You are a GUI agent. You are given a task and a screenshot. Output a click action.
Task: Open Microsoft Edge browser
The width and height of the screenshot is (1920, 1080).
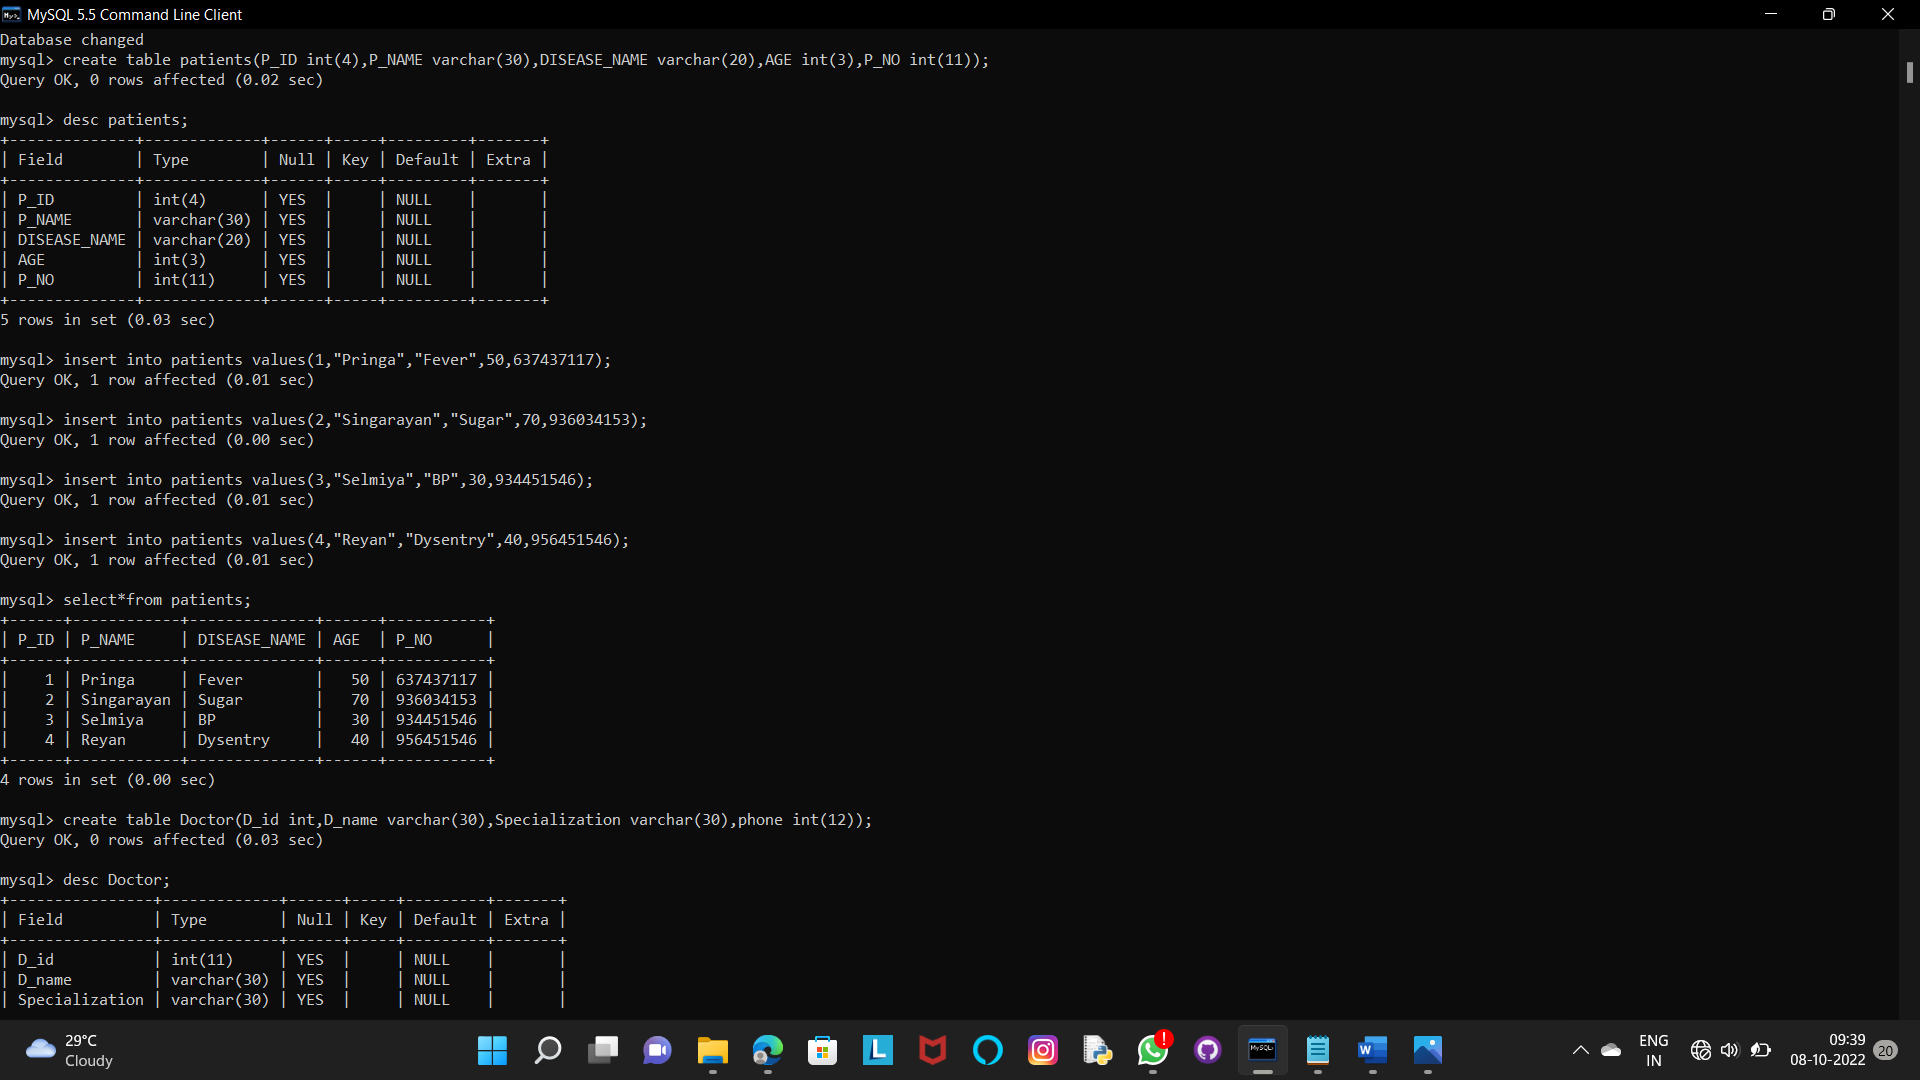point(767,1051)
